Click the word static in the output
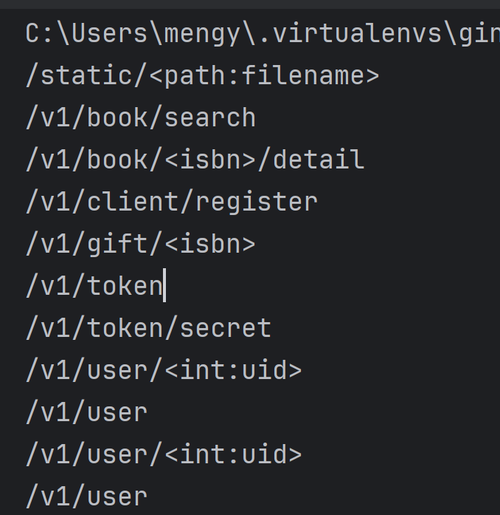The image size is (500, 515). tap(86, 75)
